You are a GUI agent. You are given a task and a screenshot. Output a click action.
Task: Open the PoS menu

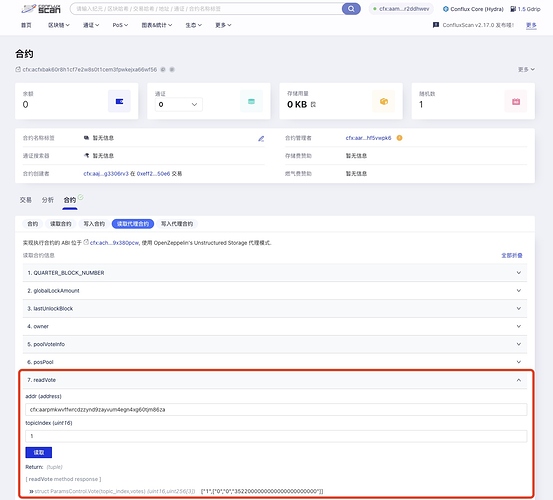pyautogui.click(x=120, y=25)
